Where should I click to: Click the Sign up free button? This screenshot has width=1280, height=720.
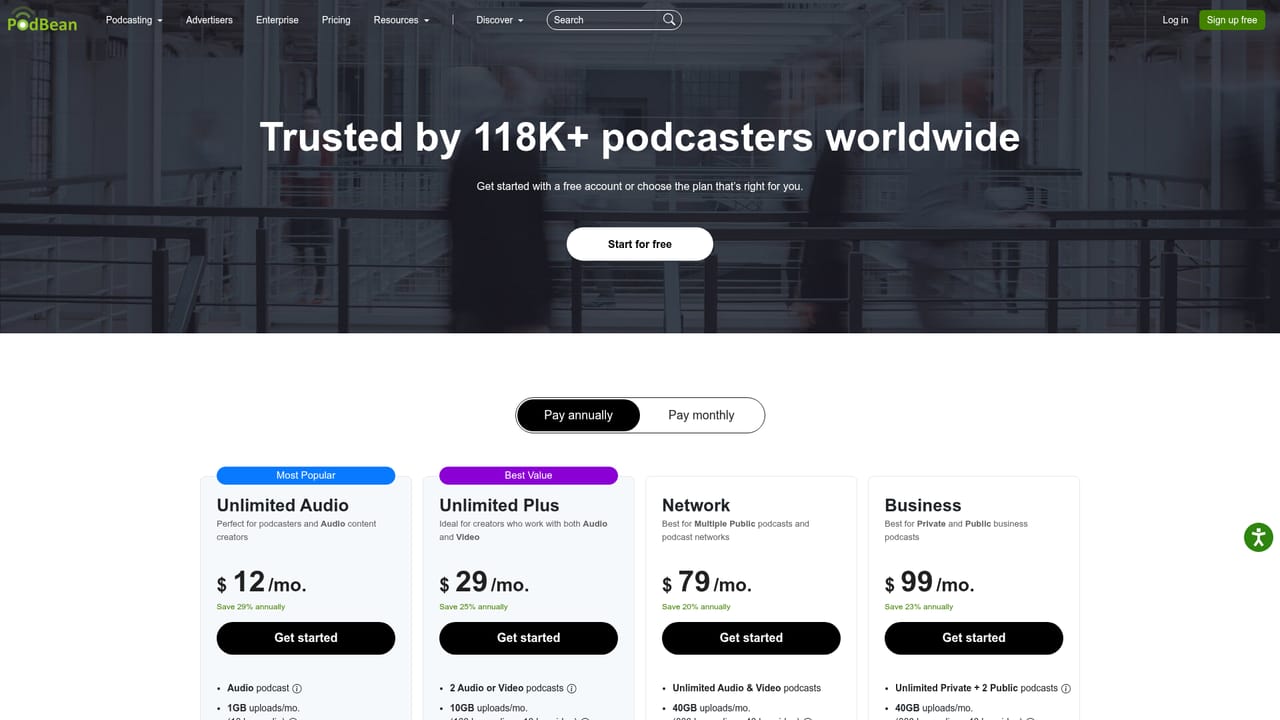1232,20
